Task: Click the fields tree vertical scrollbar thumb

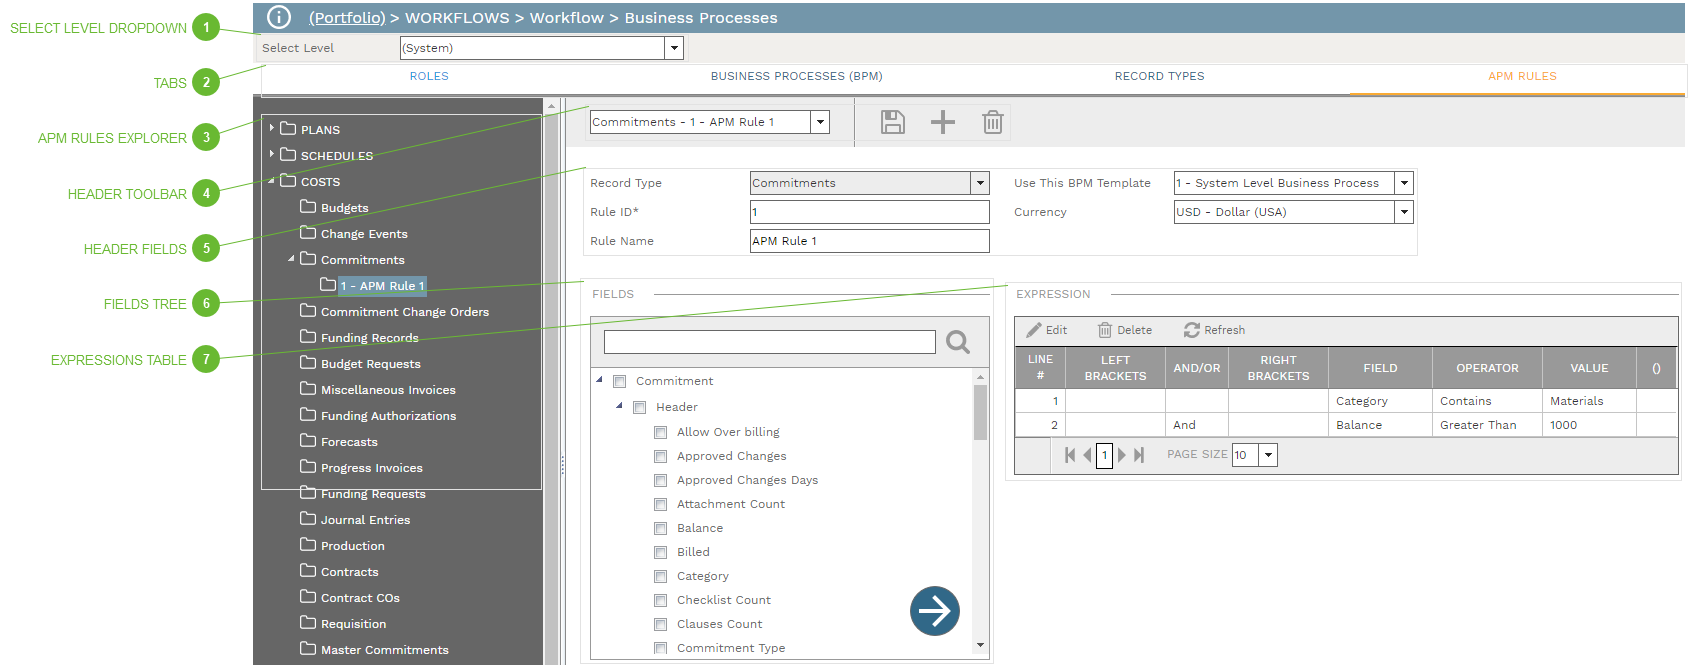Action: pyautogui.click(x=980, y=412)
